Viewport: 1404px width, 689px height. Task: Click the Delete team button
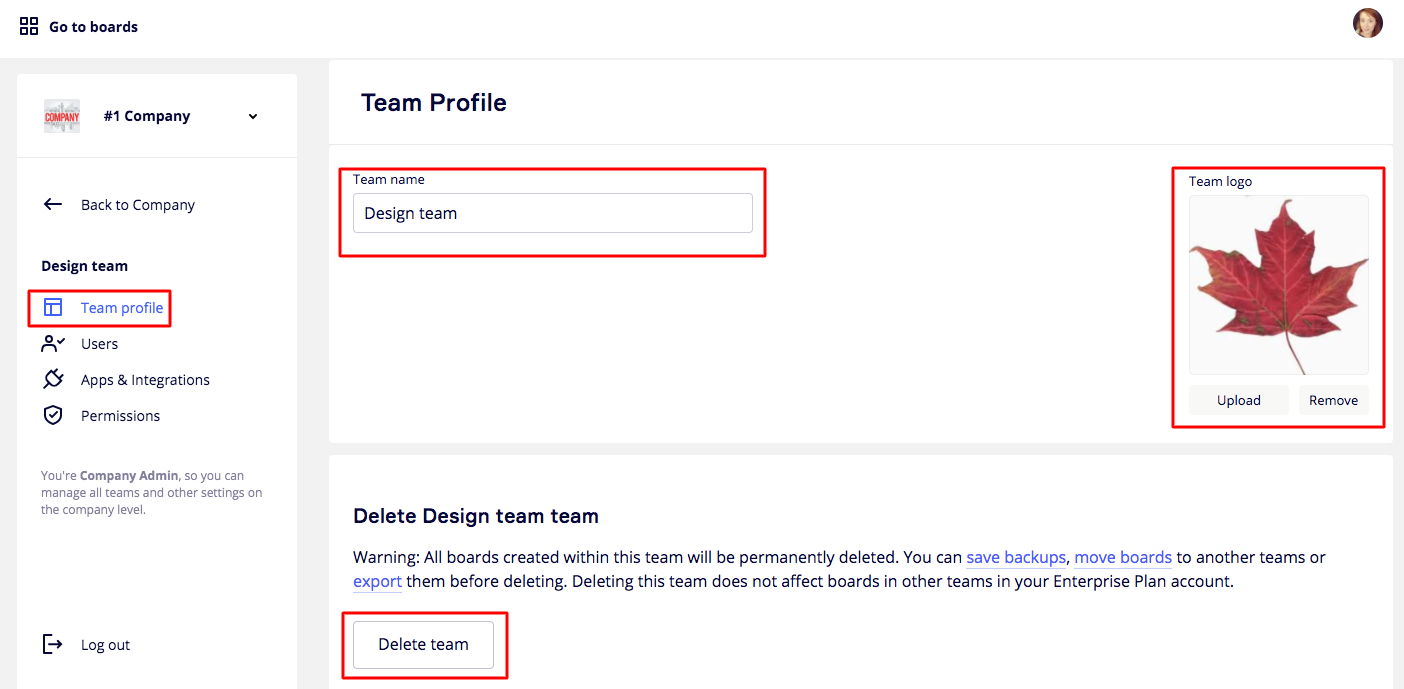[423, 645]
